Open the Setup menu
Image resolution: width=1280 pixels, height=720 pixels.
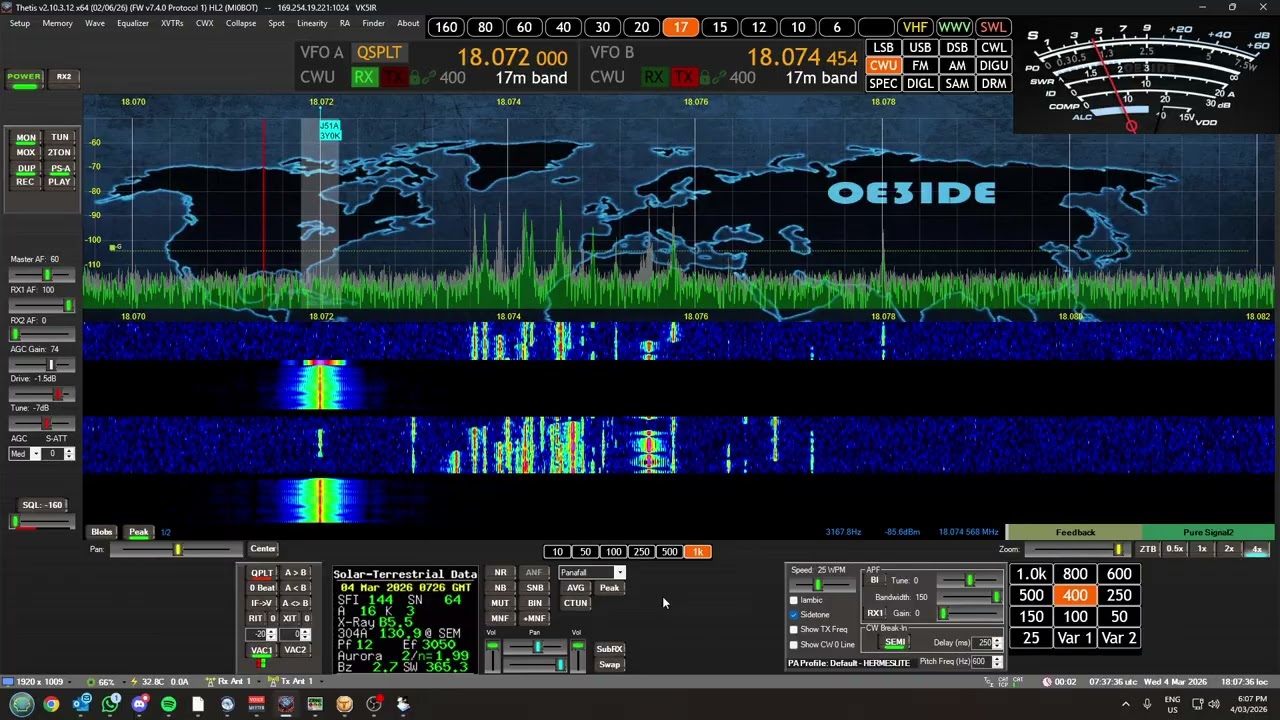point(20,23)
